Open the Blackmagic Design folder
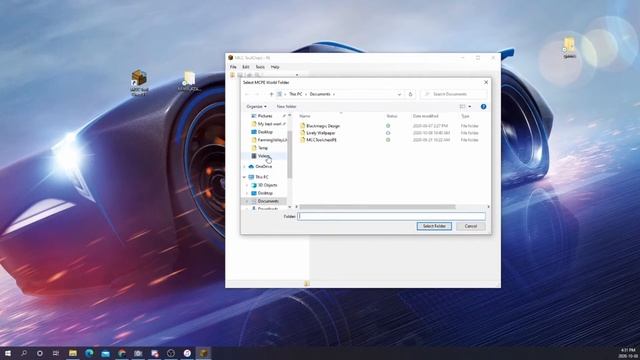Viewport: 640px width, 360px height. [x=322, y=126]
